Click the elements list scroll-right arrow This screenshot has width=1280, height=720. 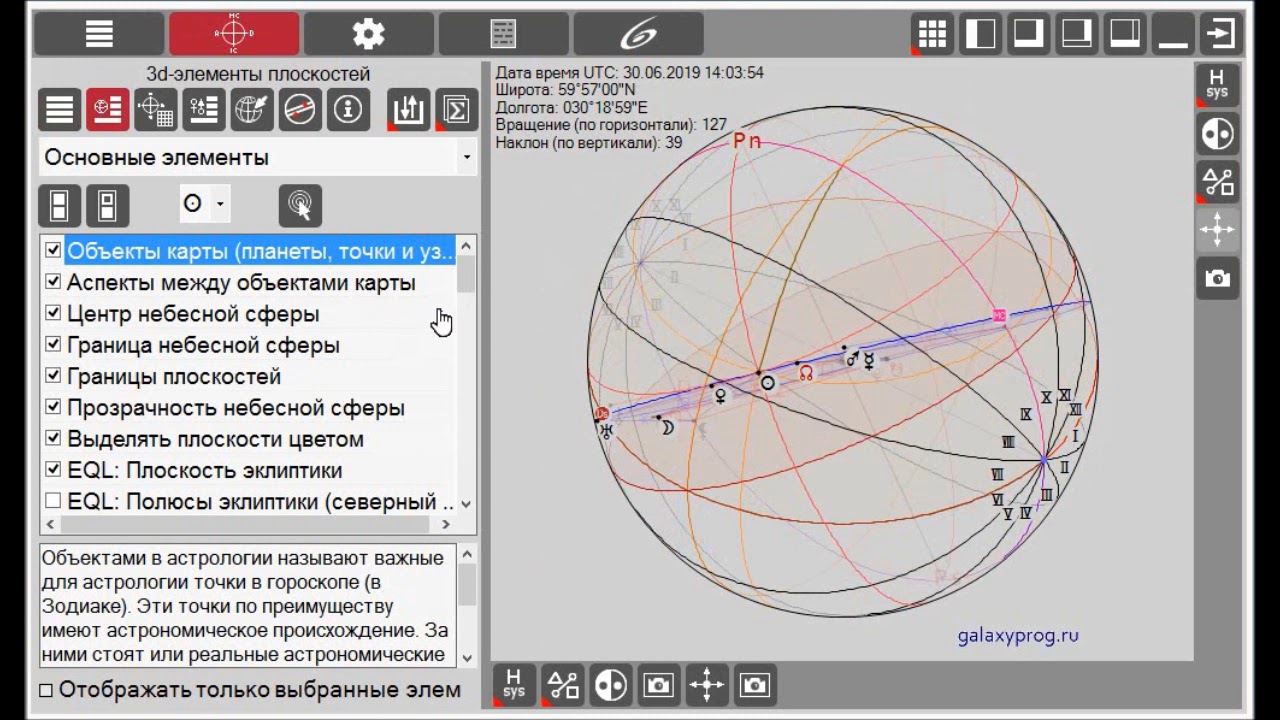(446, 524)
